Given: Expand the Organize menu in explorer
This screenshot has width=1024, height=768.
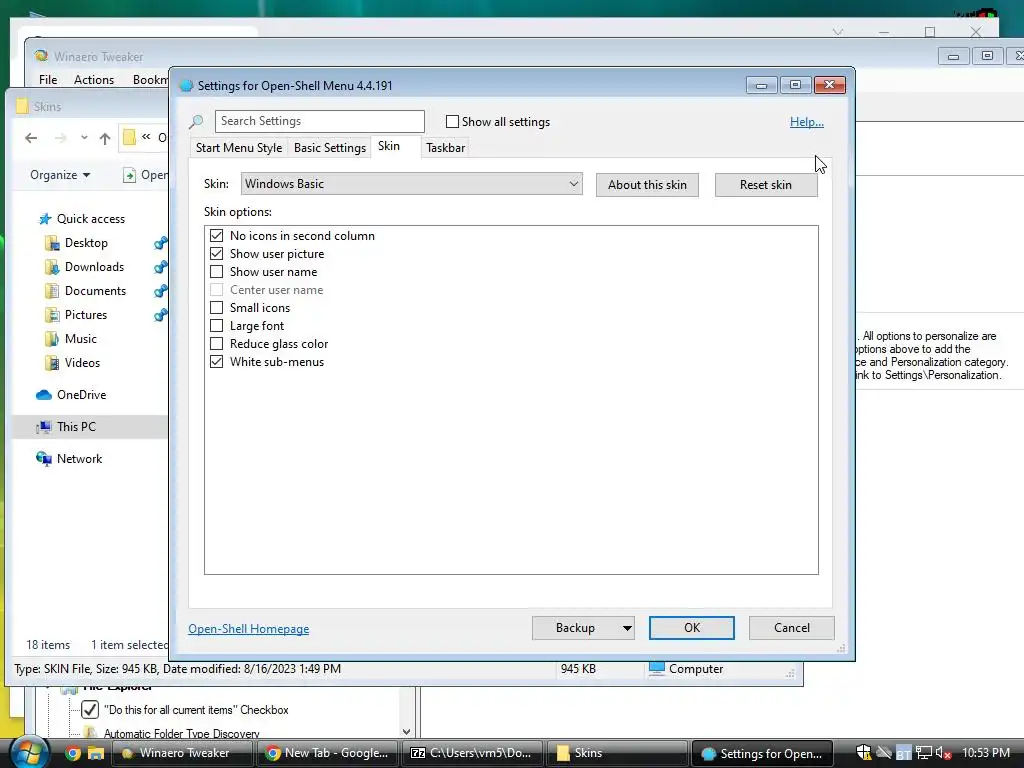Looking at the screenshot, I should click(x=60, y=175).
